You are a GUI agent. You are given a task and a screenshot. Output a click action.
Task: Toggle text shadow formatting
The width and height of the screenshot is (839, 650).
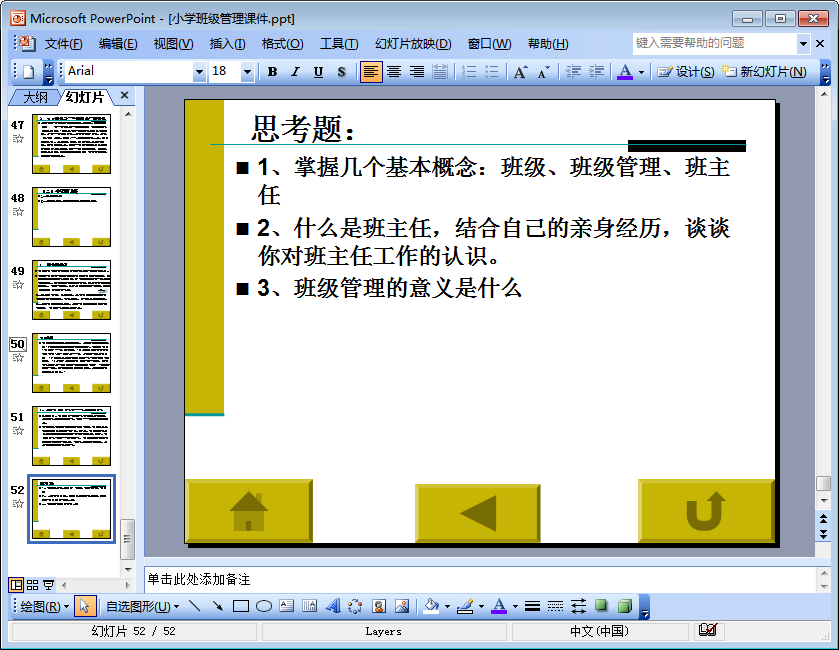point(341,72)
